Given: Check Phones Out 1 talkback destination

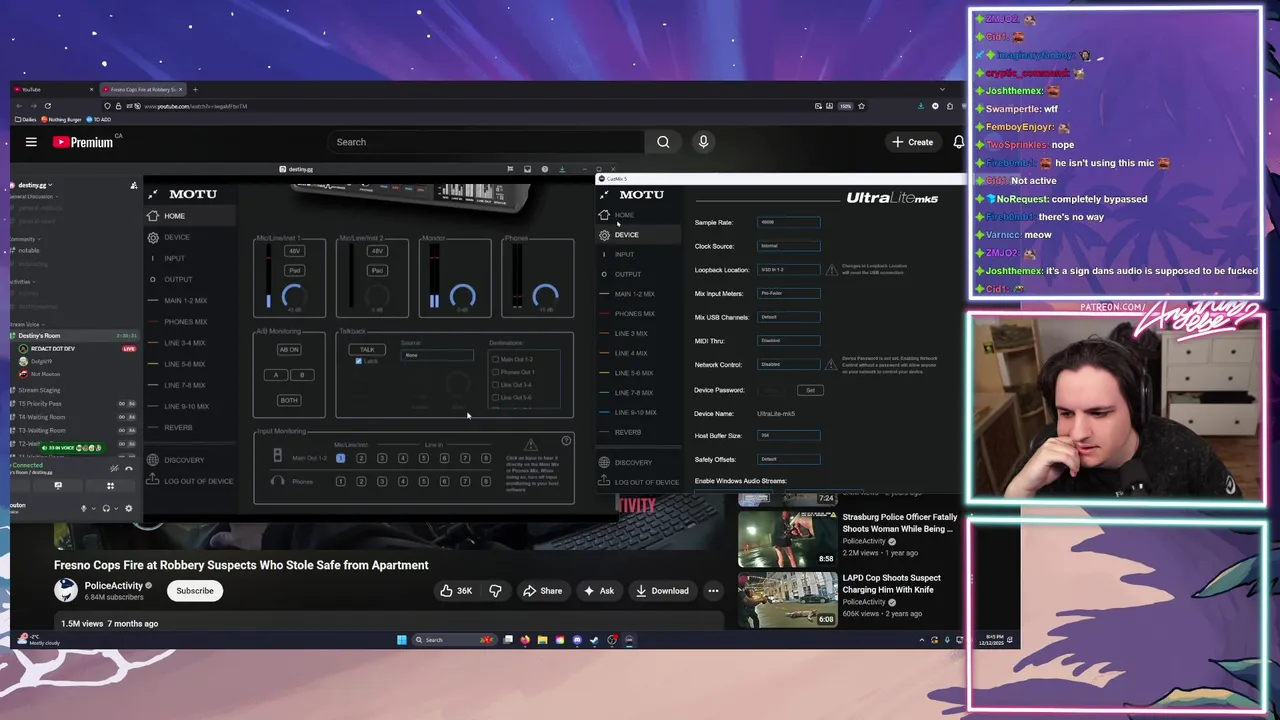Looking at the screenshot, I should pyautogui.click(x=495, y=372).
